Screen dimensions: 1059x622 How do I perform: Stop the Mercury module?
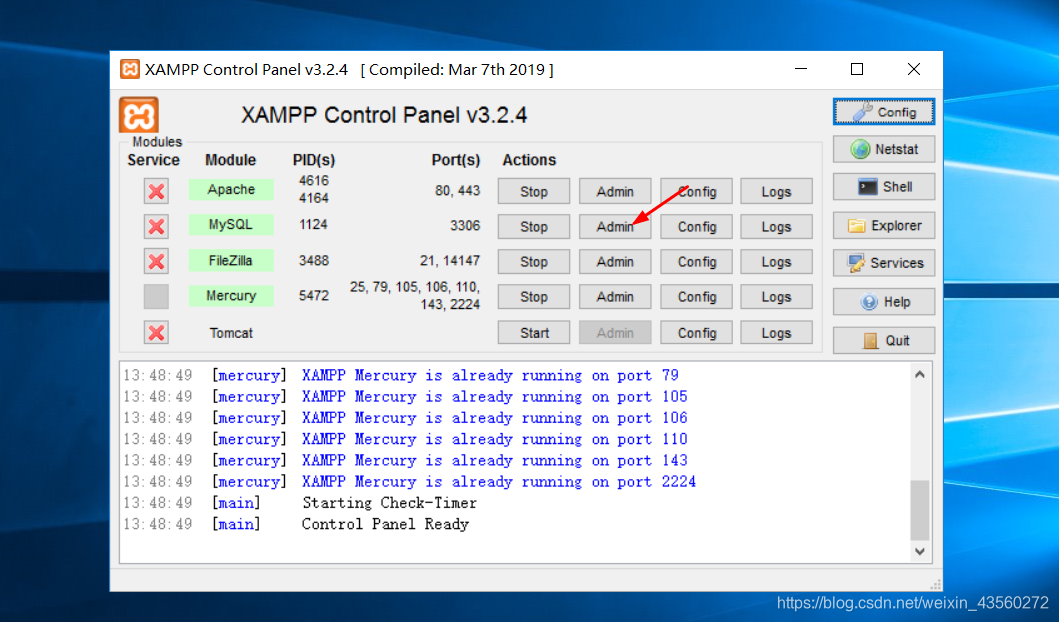click(x=534, y=297)
